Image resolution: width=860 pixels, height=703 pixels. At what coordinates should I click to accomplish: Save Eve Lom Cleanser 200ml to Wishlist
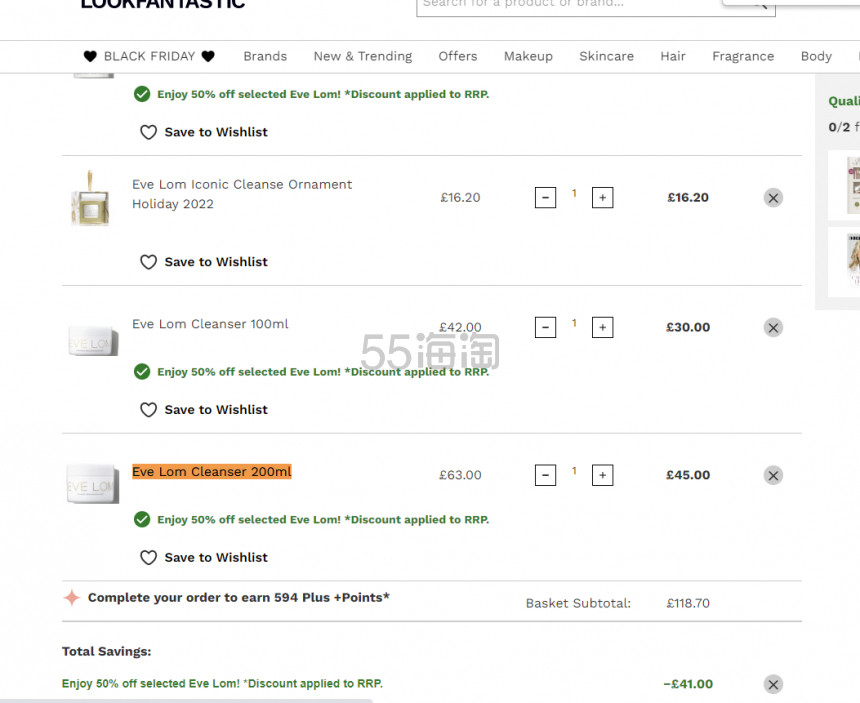pos(203,557)
